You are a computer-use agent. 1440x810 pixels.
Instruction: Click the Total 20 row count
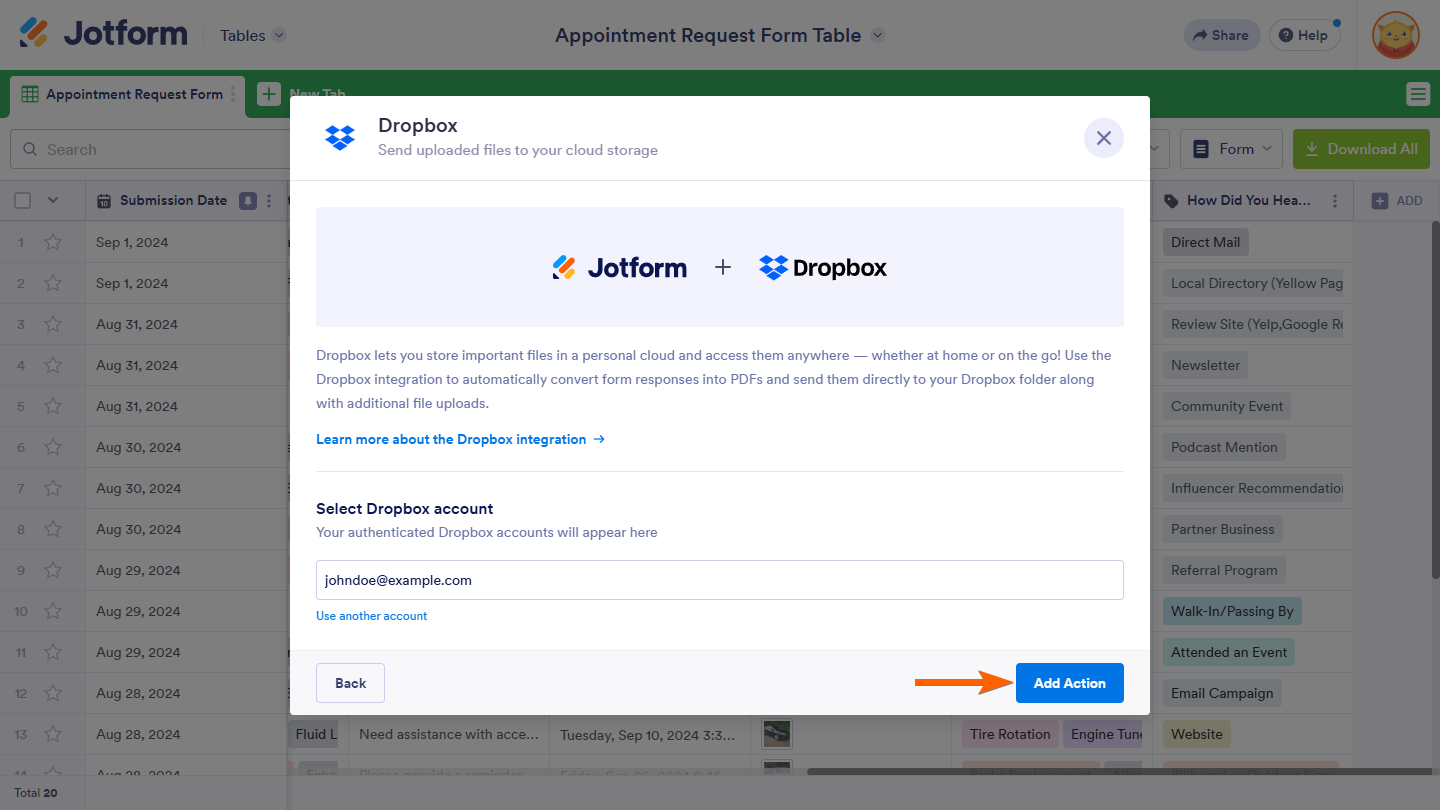click(36, 792)
